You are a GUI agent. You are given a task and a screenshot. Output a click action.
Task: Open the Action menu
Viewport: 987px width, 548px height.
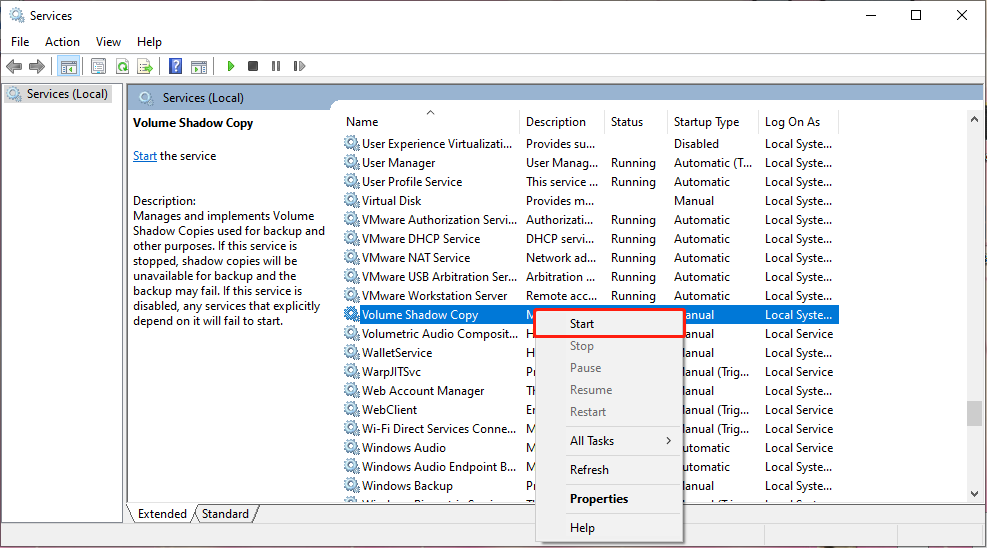tap(62, 42)
